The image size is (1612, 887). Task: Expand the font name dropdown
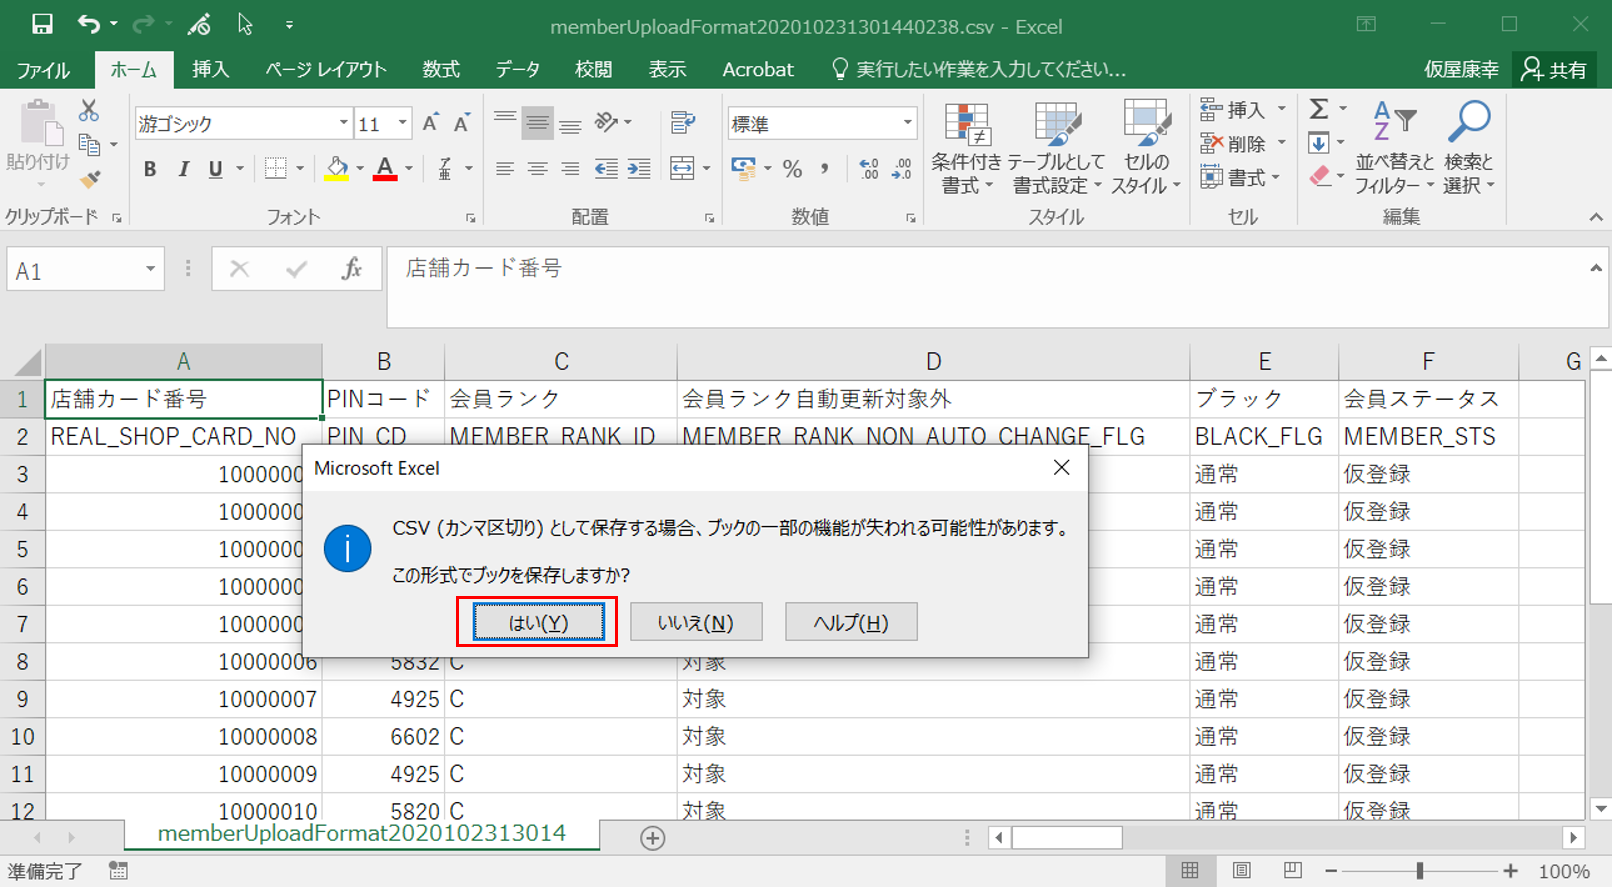click(x=343, y=123)
